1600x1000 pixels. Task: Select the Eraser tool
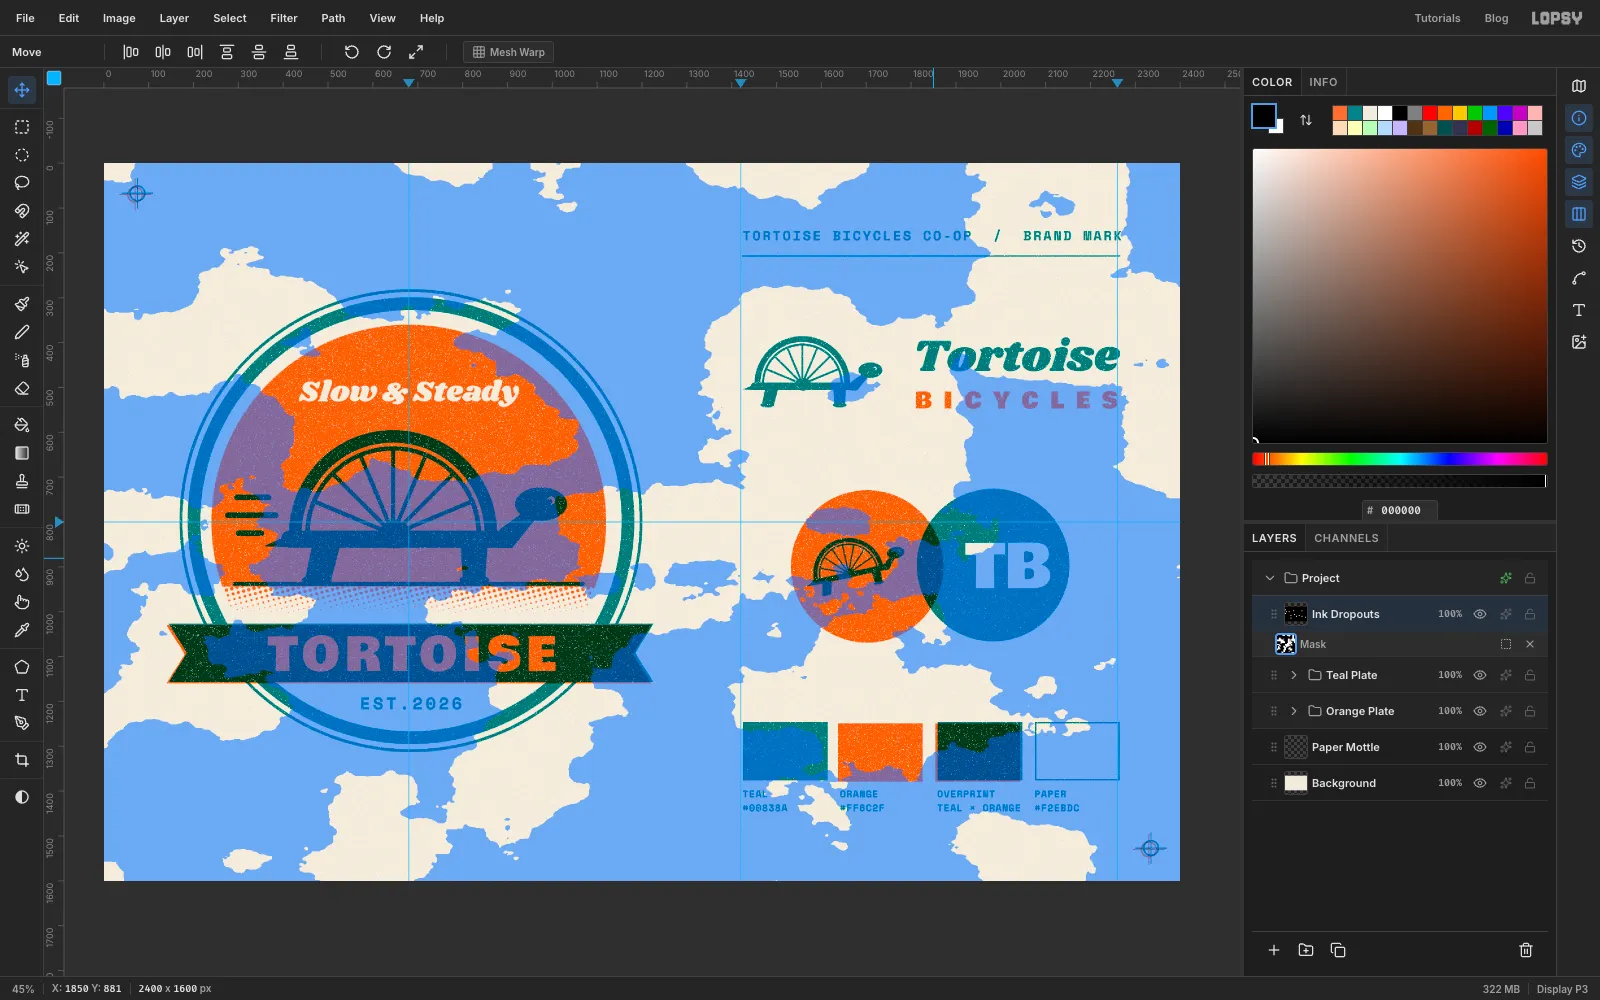click(x=22, y=388)
